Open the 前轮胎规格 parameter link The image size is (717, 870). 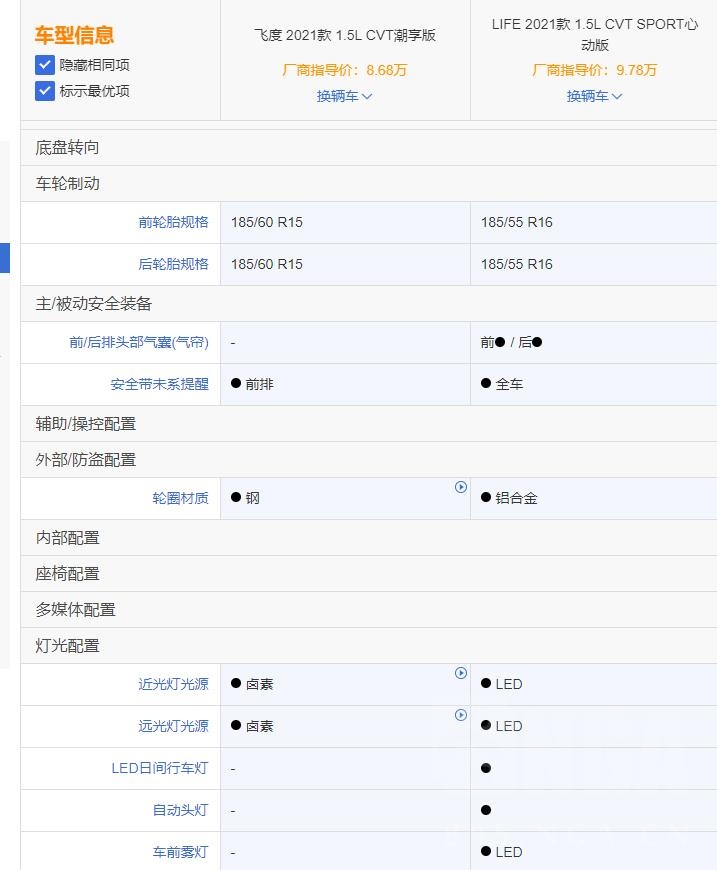pyautogui.click(x=173, y=222)
